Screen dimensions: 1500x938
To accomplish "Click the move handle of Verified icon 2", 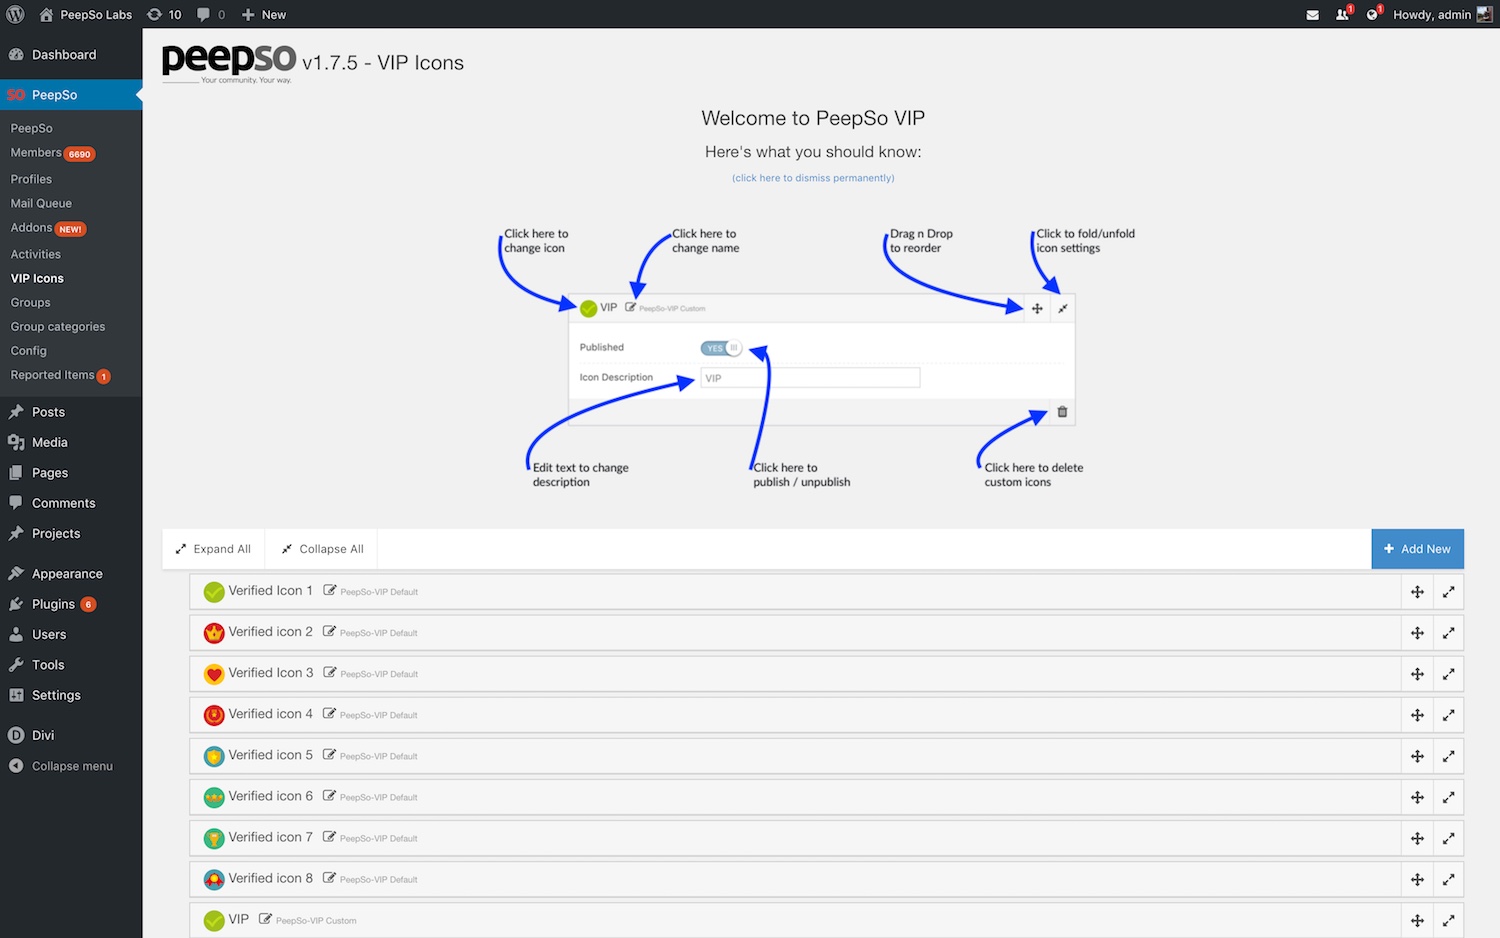I will [1417, 633].
